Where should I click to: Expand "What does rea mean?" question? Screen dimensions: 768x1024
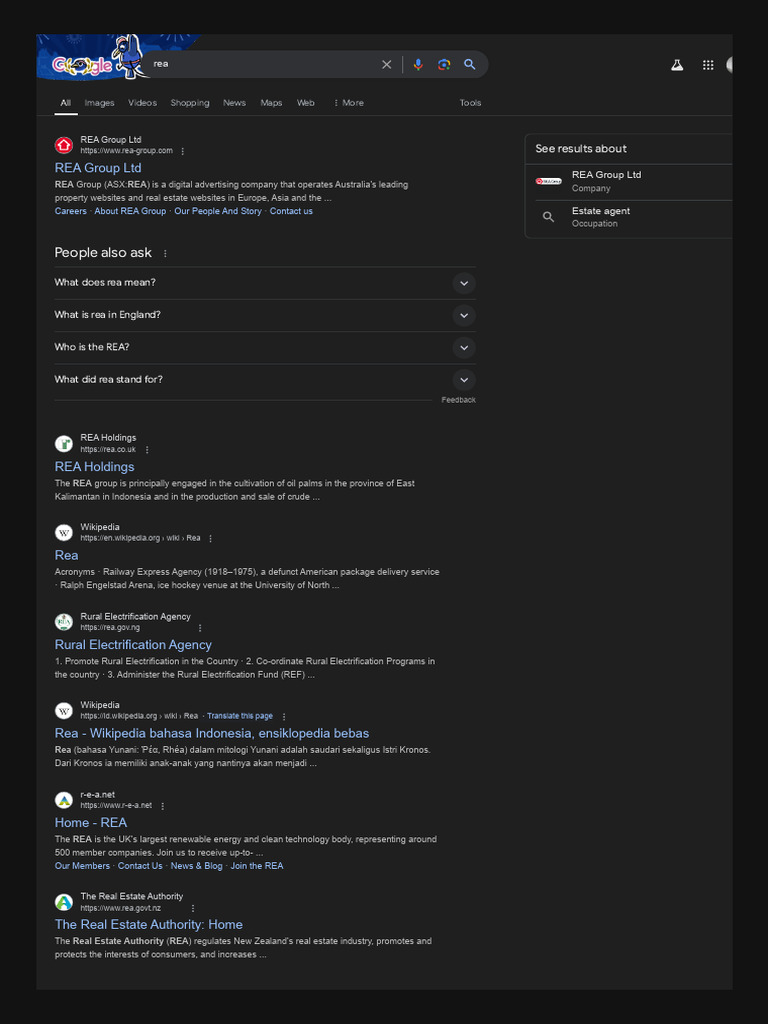(463, 283)
